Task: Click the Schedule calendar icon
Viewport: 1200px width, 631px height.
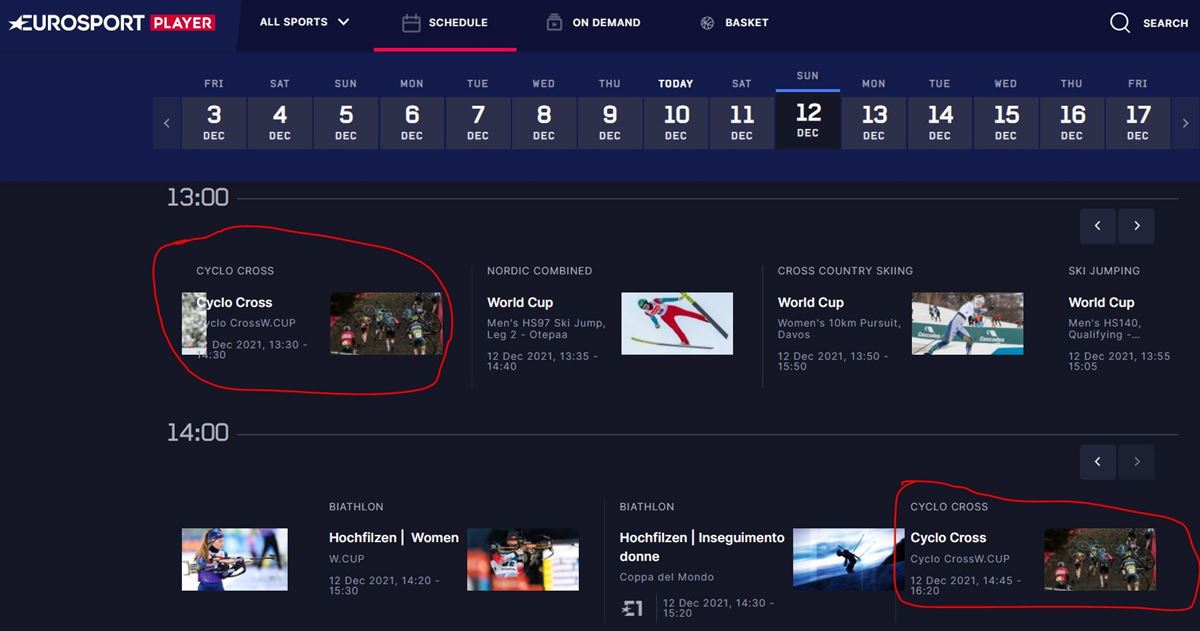Action: click(411, 23)
